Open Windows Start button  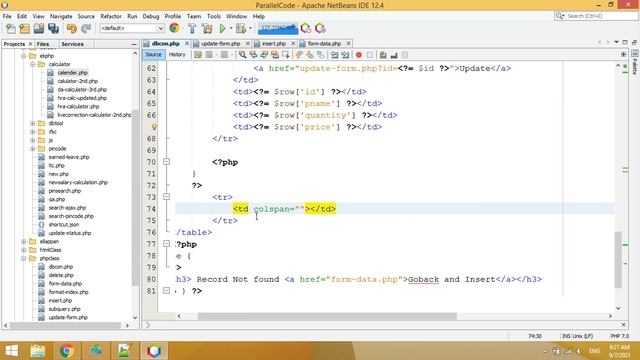11,351
